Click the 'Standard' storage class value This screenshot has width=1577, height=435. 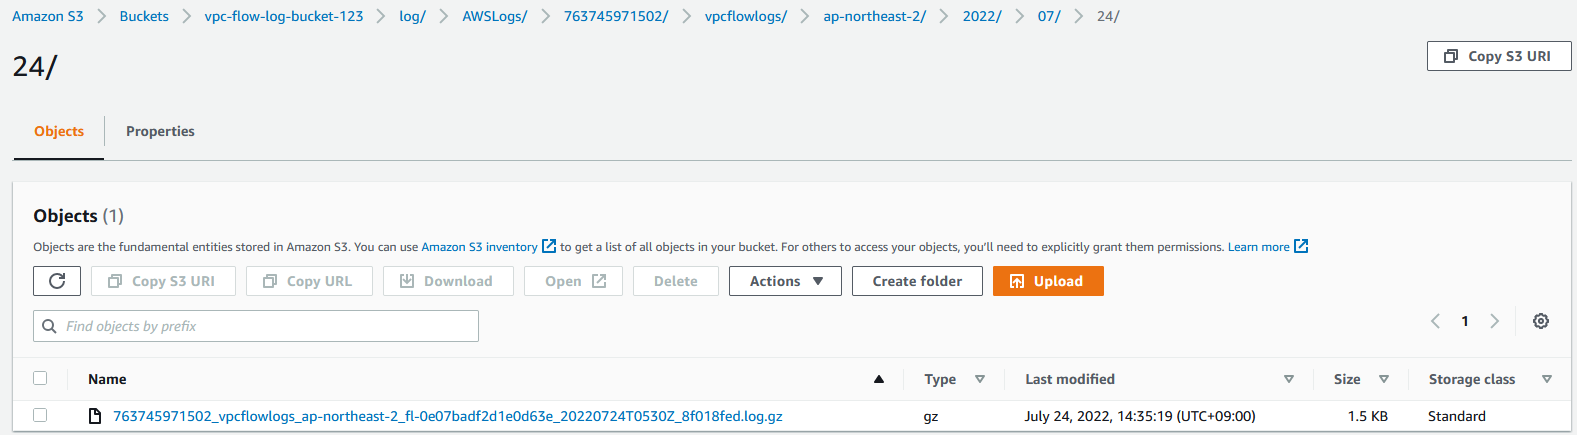coord(1457,416)
